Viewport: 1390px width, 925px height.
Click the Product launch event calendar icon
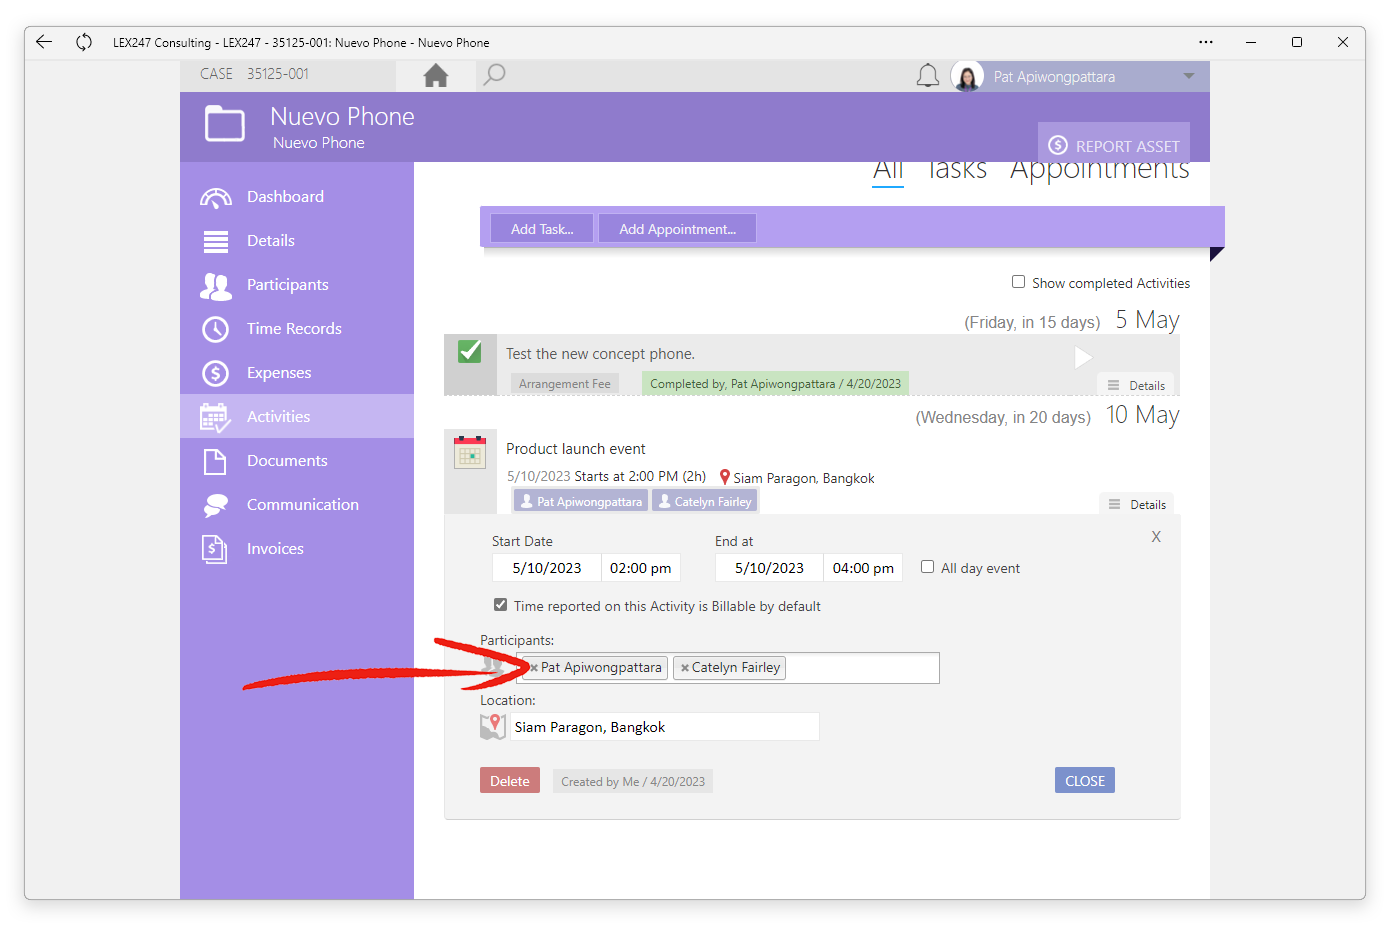pos(470,452)
